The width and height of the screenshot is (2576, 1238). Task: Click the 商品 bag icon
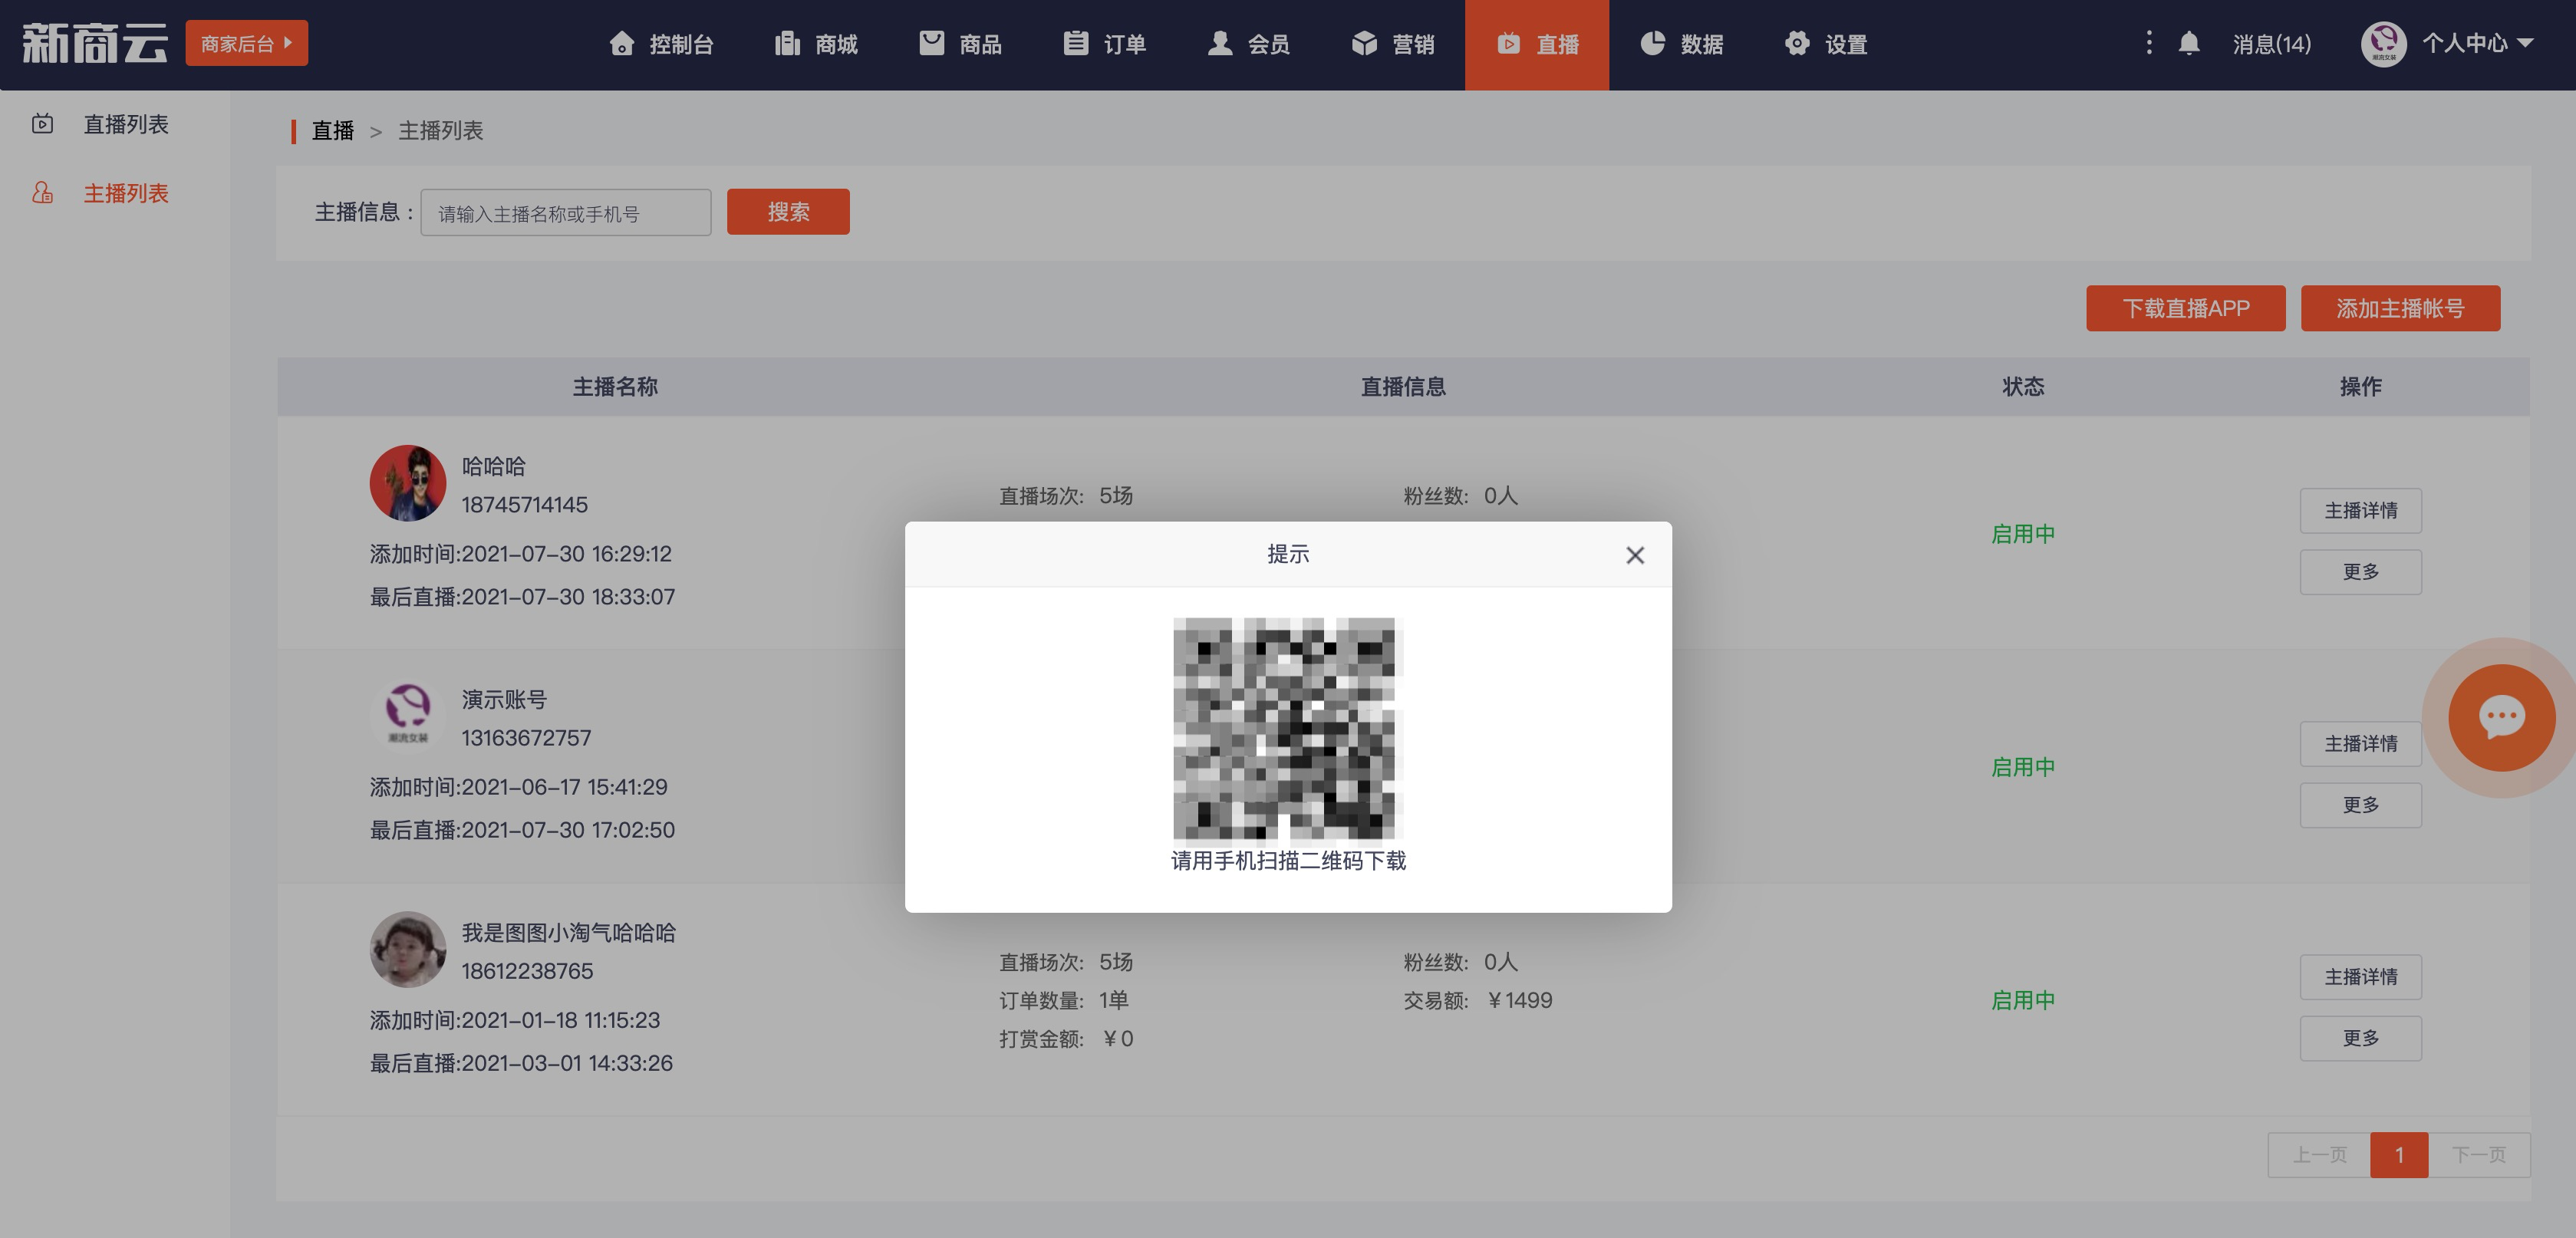click(931, 44)
